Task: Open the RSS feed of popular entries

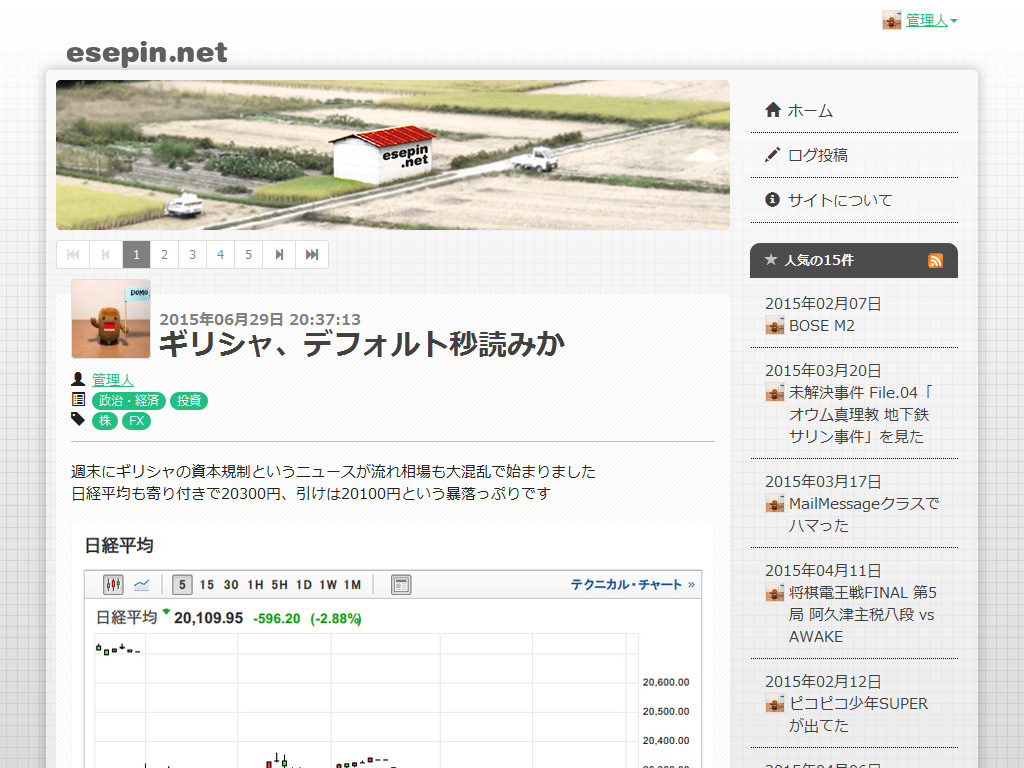Action: click(935, 261)
